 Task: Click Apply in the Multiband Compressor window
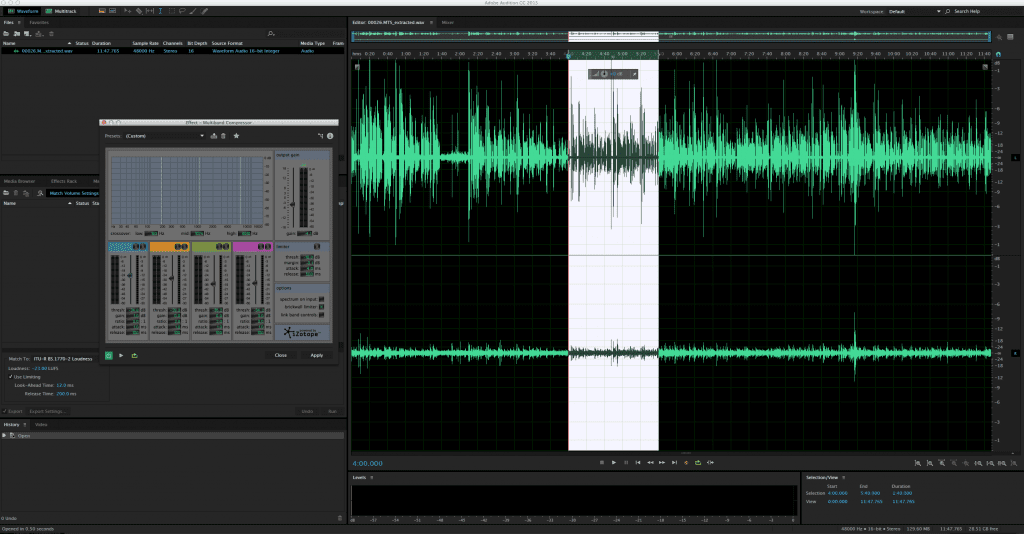click(x=316, y=355)
